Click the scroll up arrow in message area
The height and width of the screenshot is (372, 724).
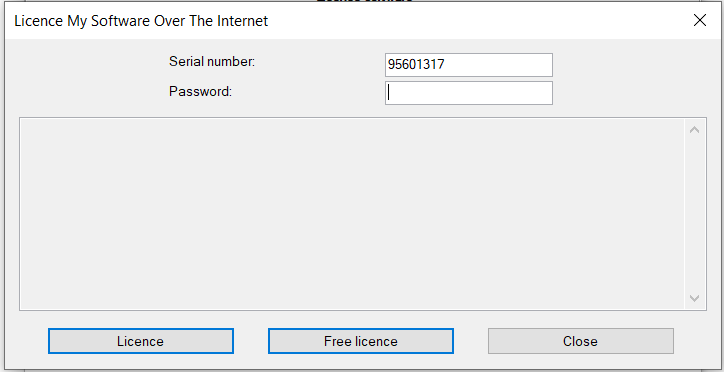(694, 130)
